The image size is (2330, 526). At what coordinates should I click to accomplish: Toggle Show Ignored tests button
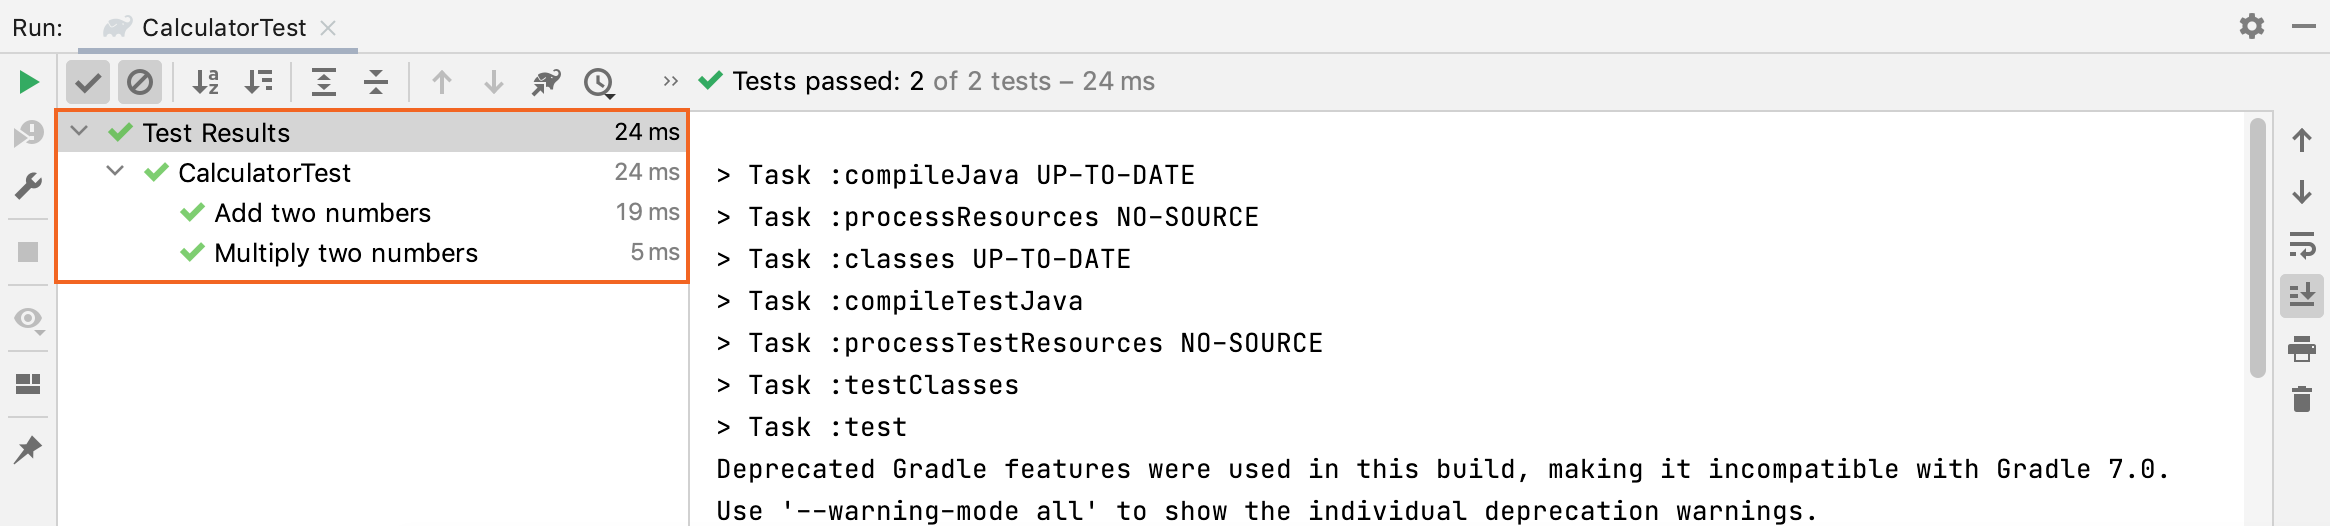click(140, 82)
